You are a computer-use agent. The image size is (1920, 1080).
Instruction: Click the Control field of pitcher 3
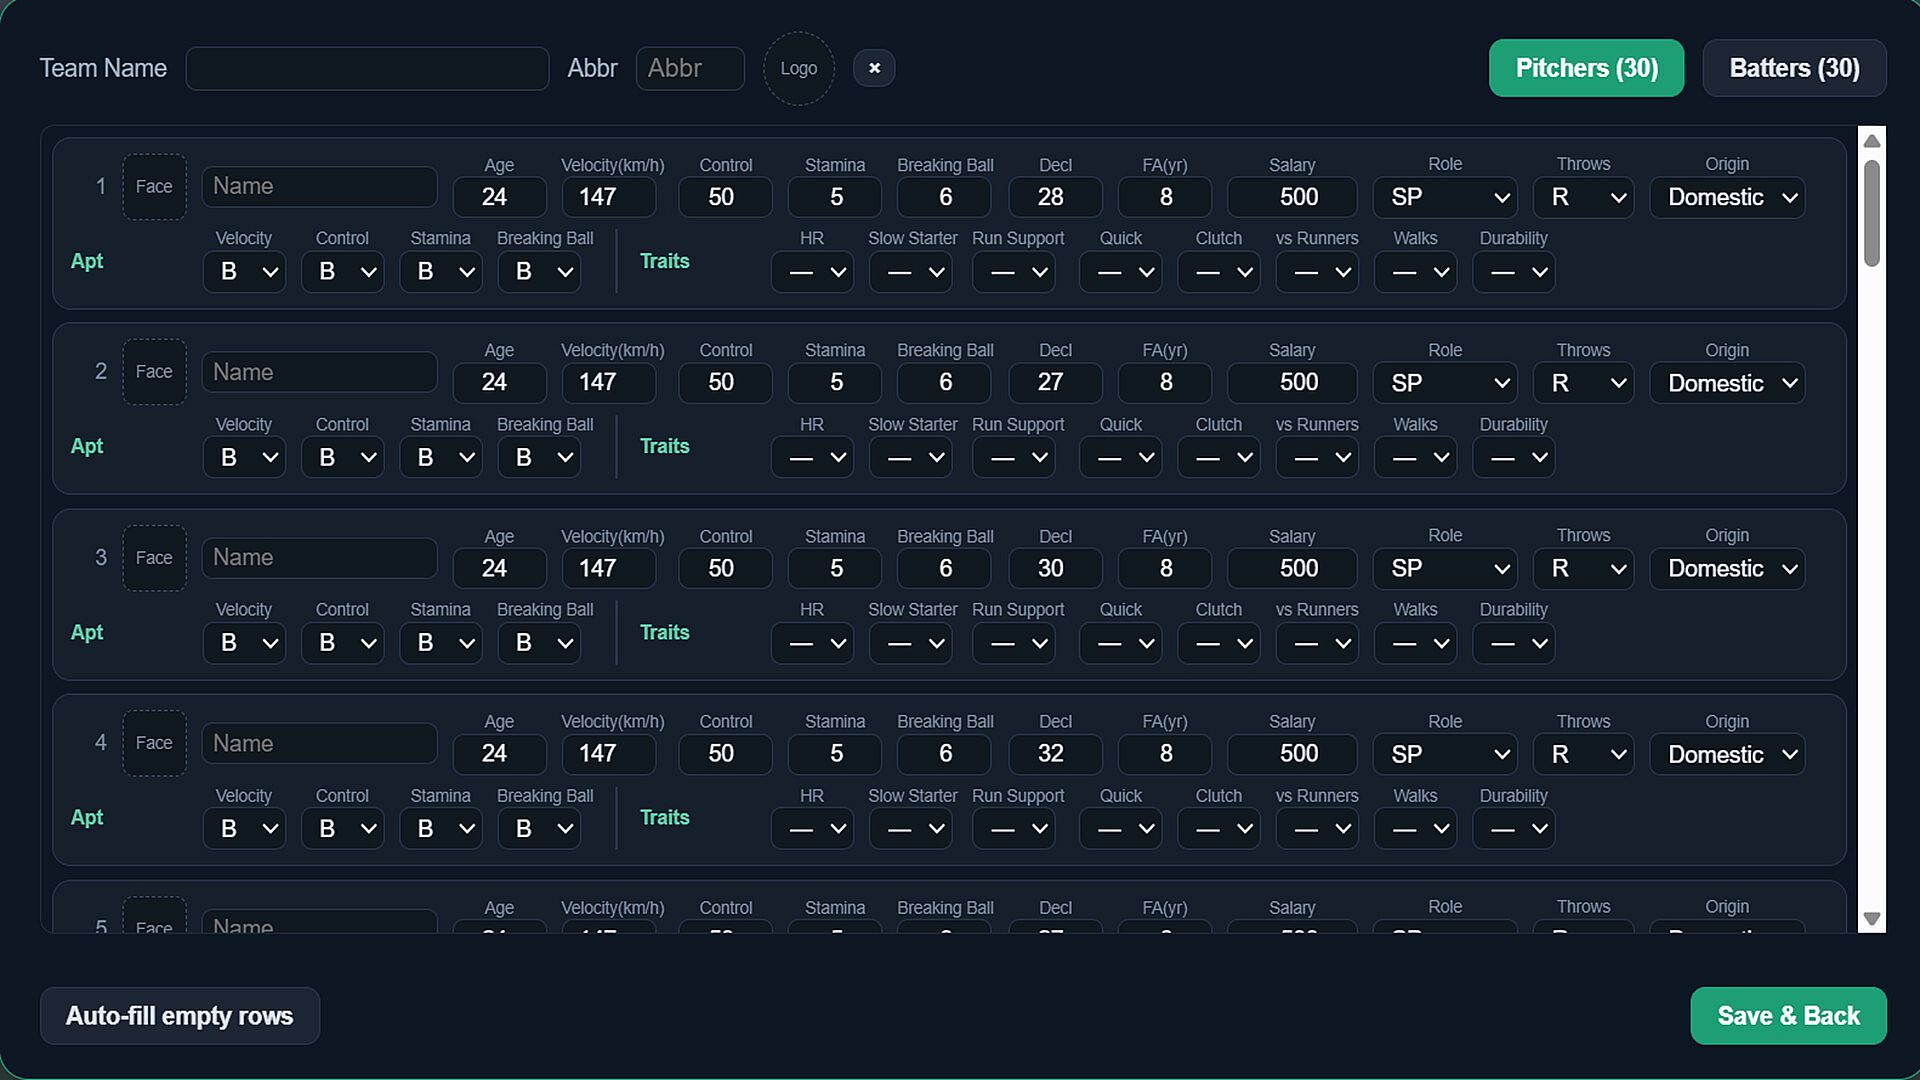click(725, 568)
